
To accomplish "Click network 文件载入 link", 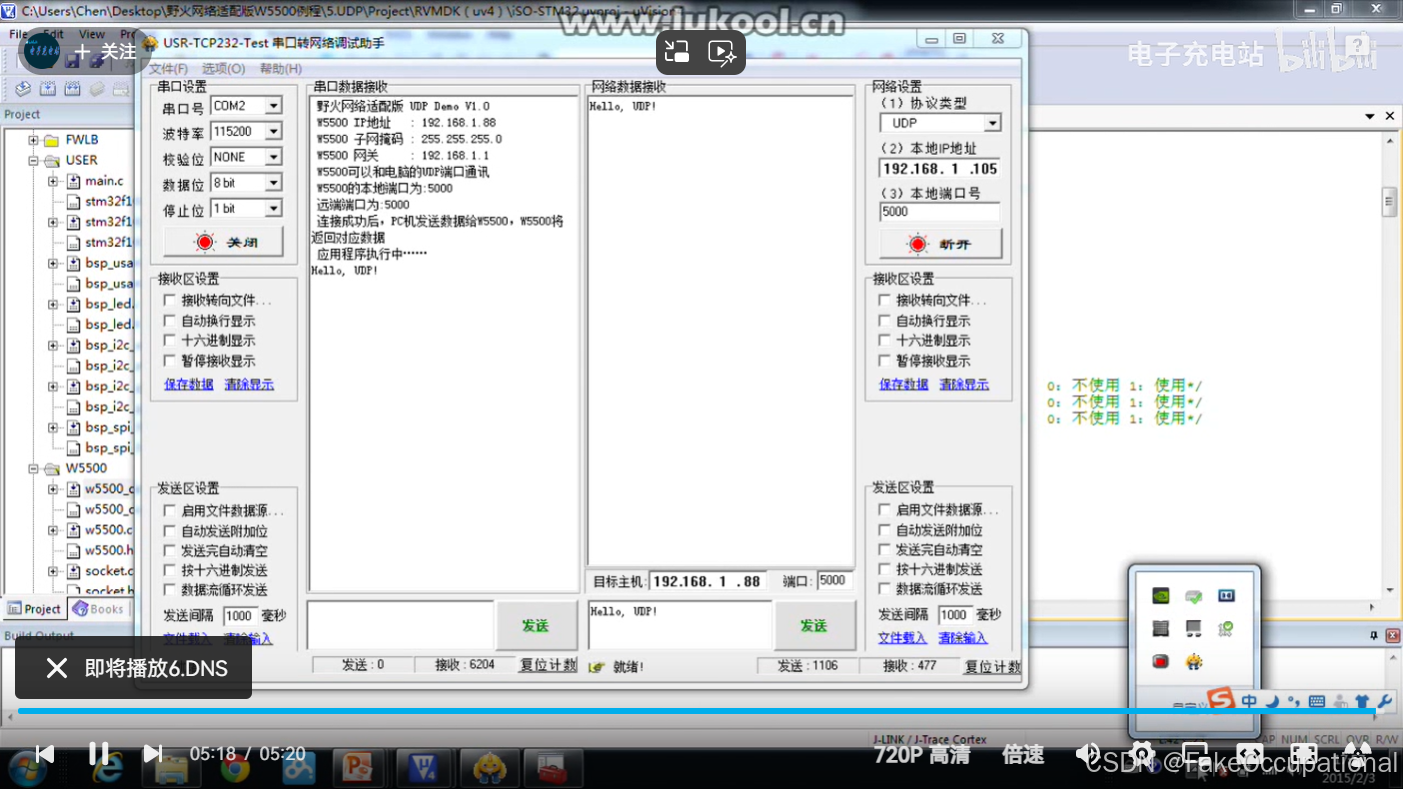I will pos(903,638).
